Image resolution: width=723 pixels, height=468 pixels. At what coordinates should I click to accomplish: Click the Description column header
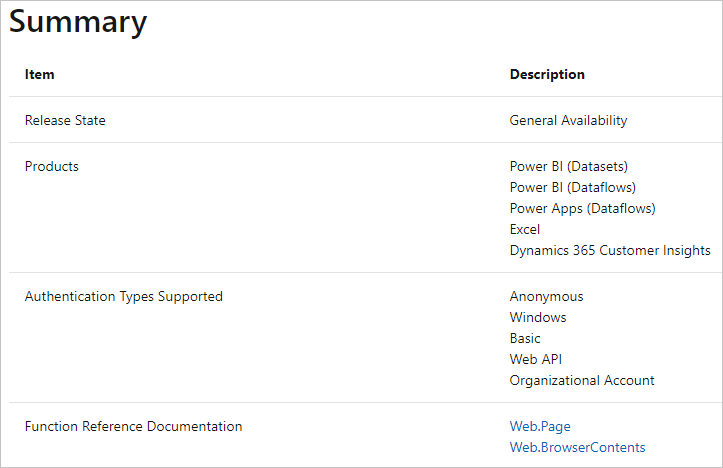tap(547, 74)
